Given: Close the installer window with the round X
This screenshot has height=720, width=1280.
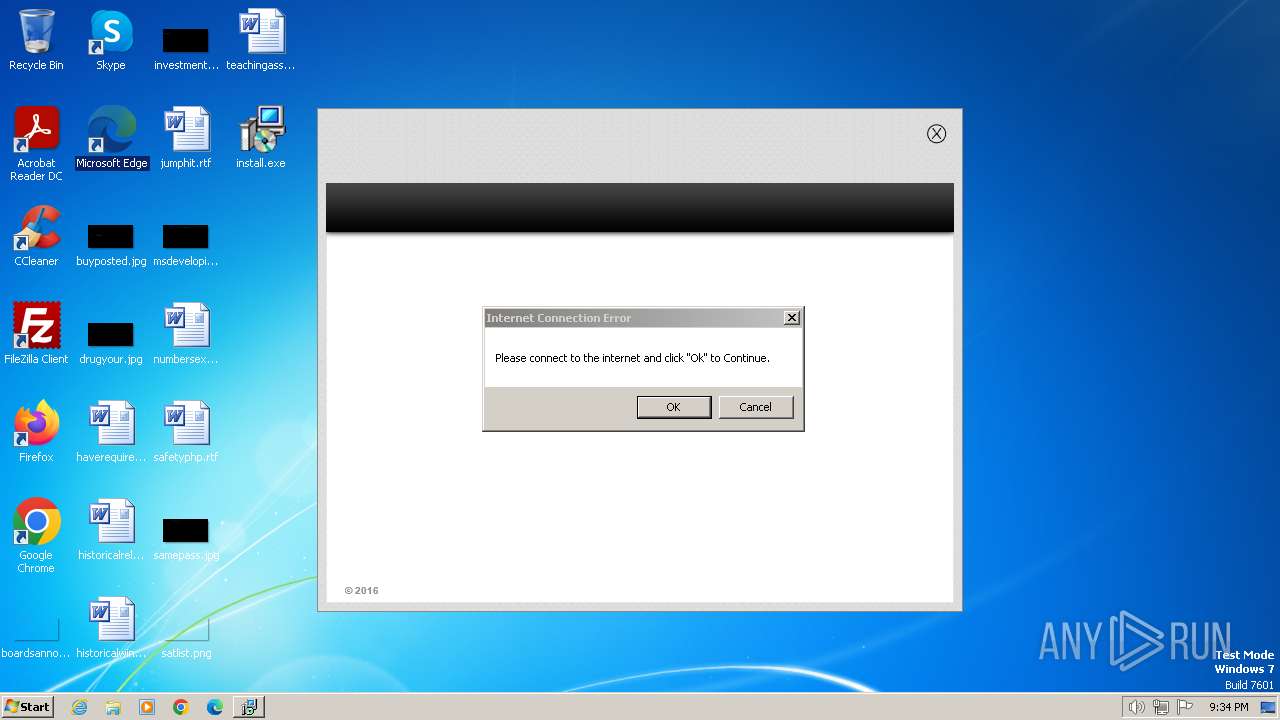Looking at the screenshot, I should point(936,134).
